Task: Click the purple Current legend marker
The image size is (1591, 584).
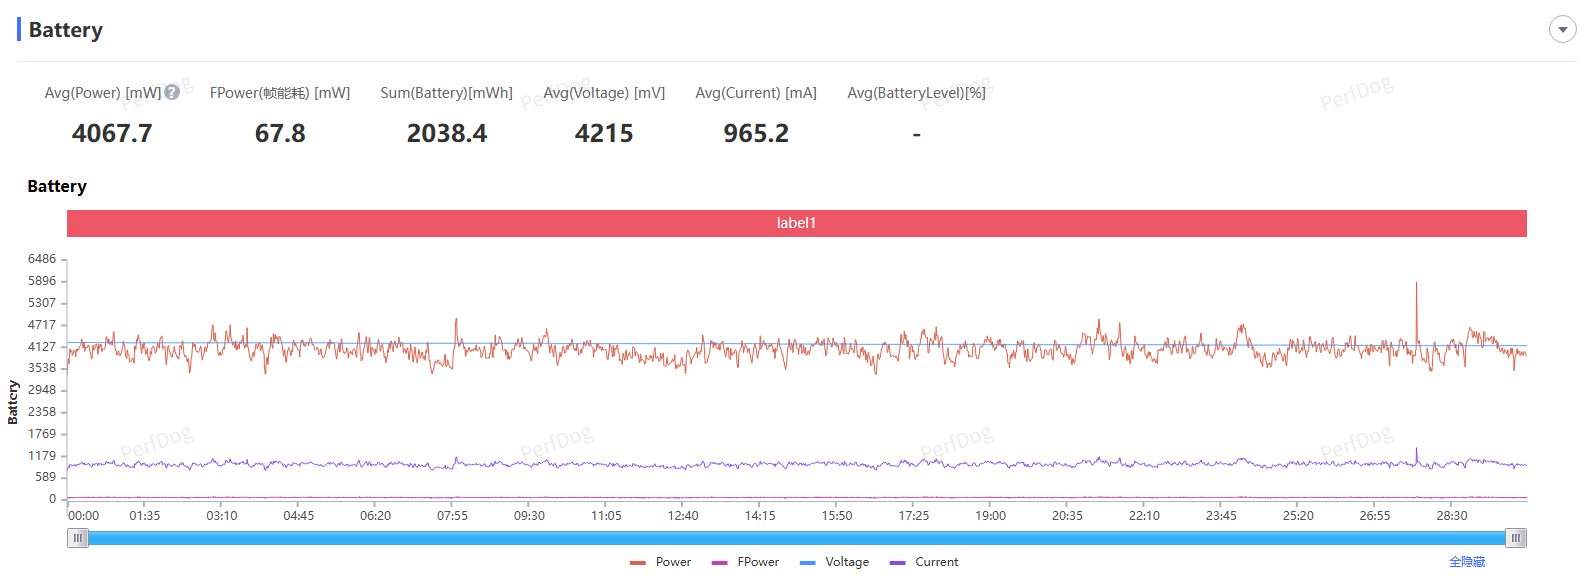Action: point(897,563)
